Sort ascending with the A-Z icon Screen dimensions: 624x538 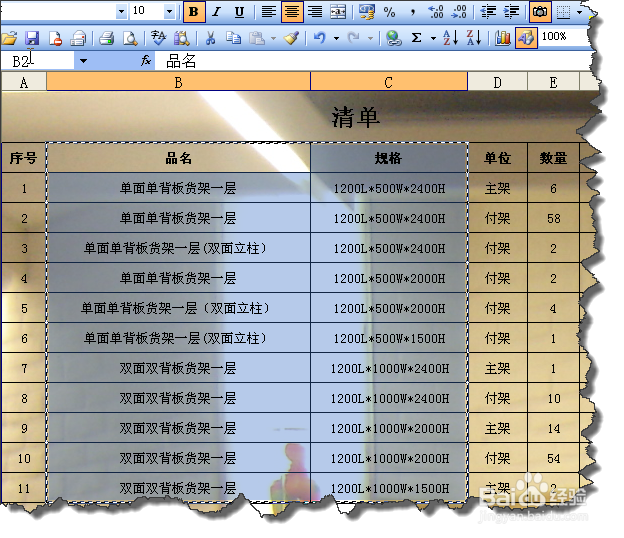click(451, 38)
